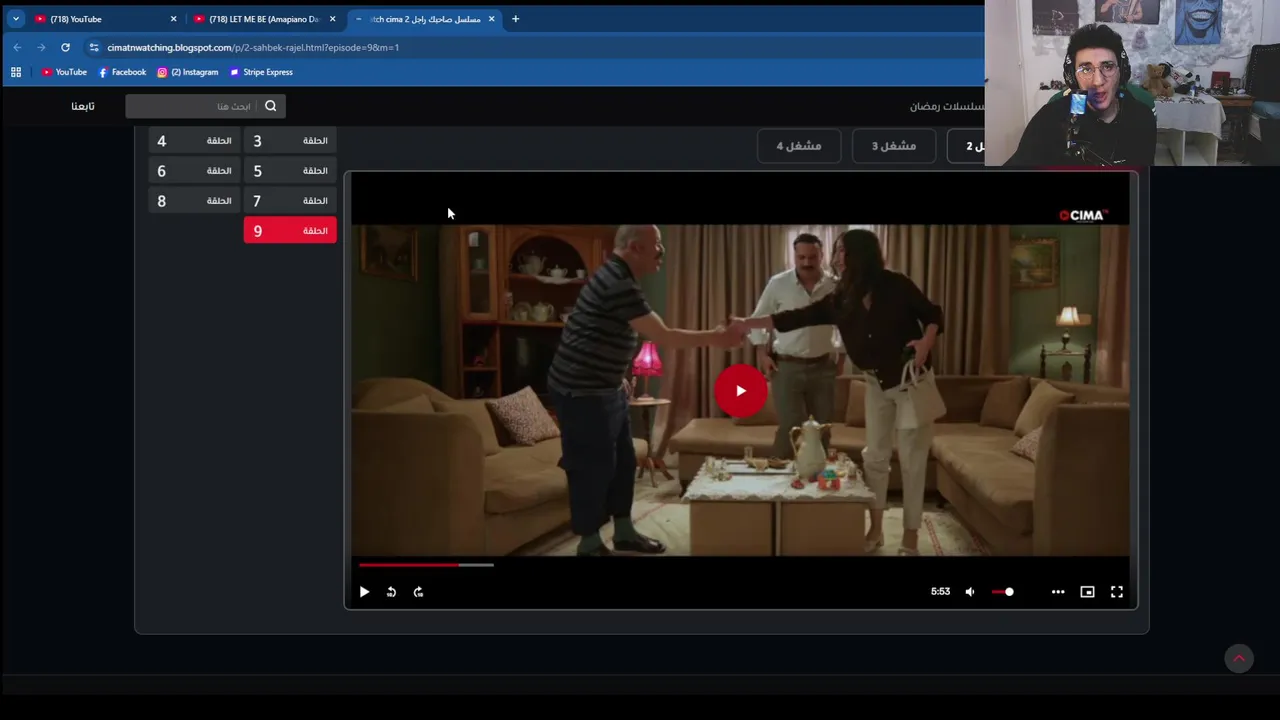Open the player's three-dot more options
This screenshot has width=1280, height=720.
tap(1058, 592)
